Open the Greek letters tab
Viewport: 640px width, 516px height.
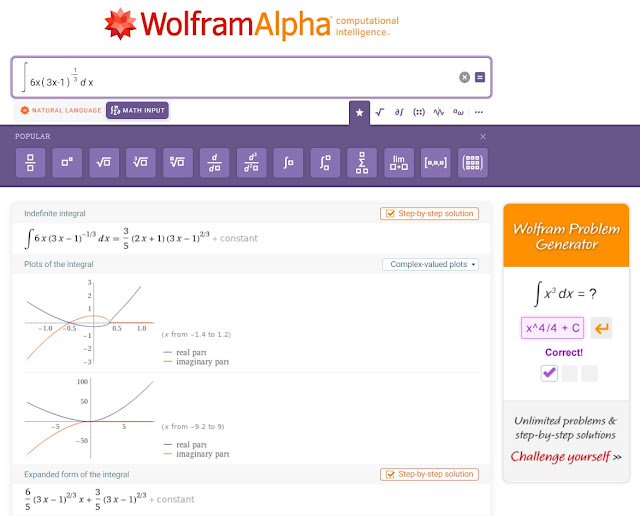(458, 112)
